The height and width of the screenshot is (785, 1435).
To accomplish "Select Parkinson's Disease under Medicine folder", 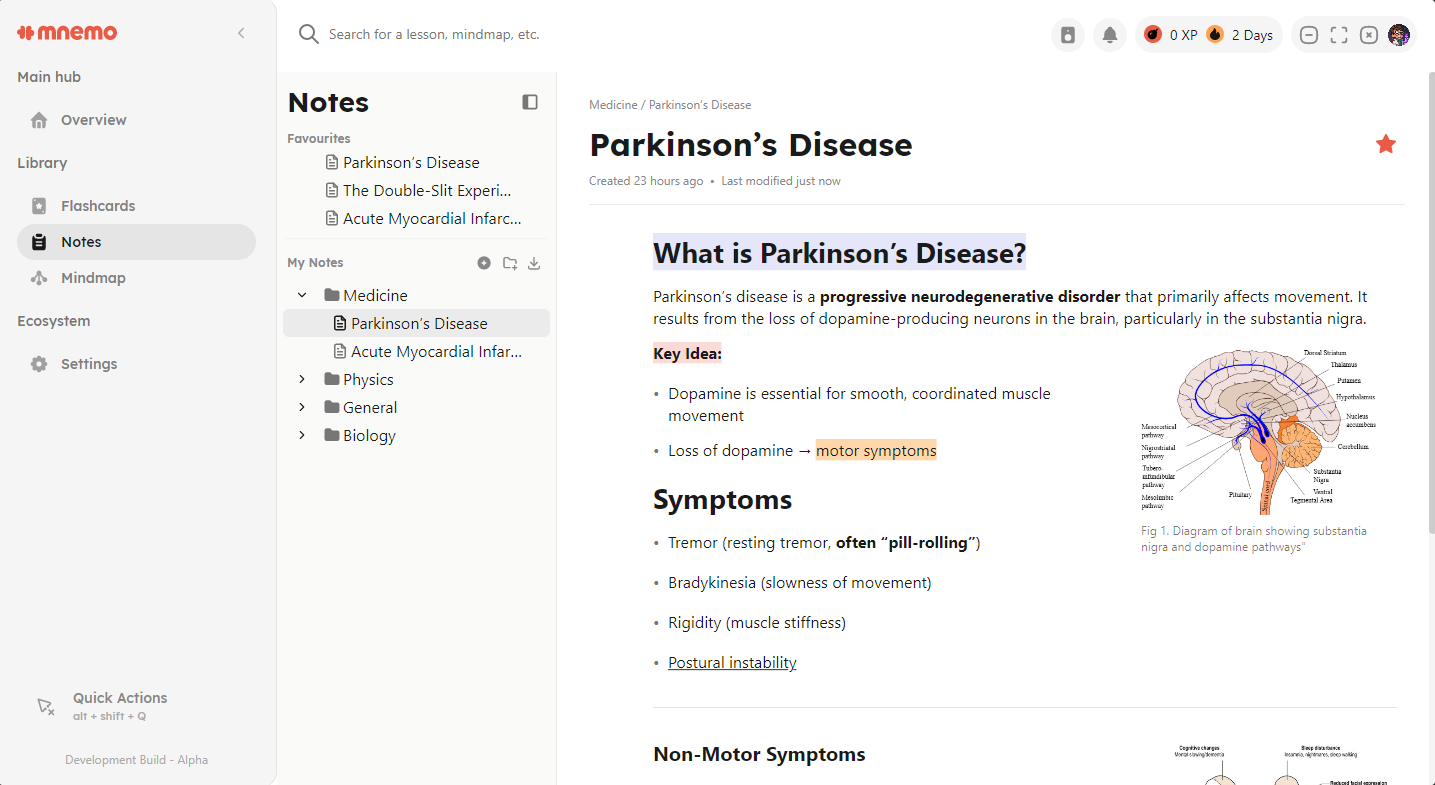I will pos(416,323).
